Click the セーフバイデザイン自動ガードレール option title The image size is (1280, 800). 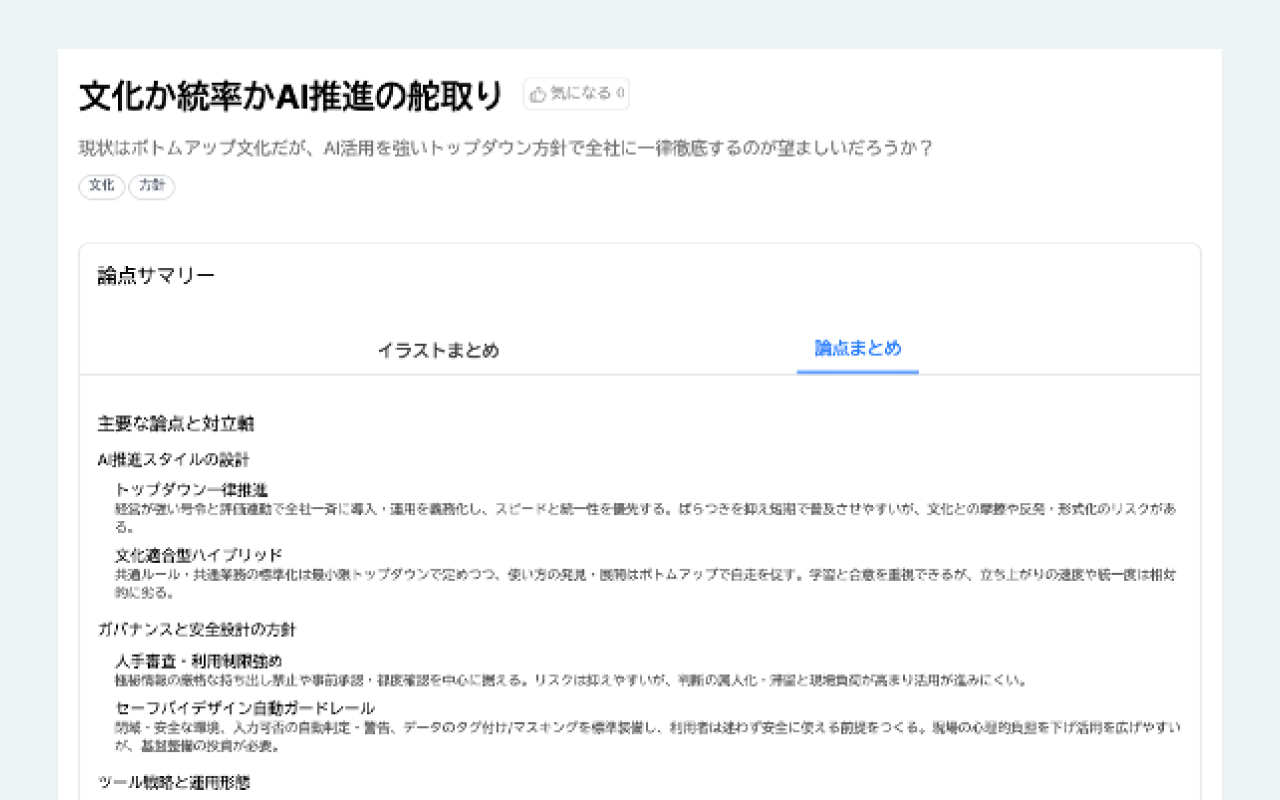point(245,708)
